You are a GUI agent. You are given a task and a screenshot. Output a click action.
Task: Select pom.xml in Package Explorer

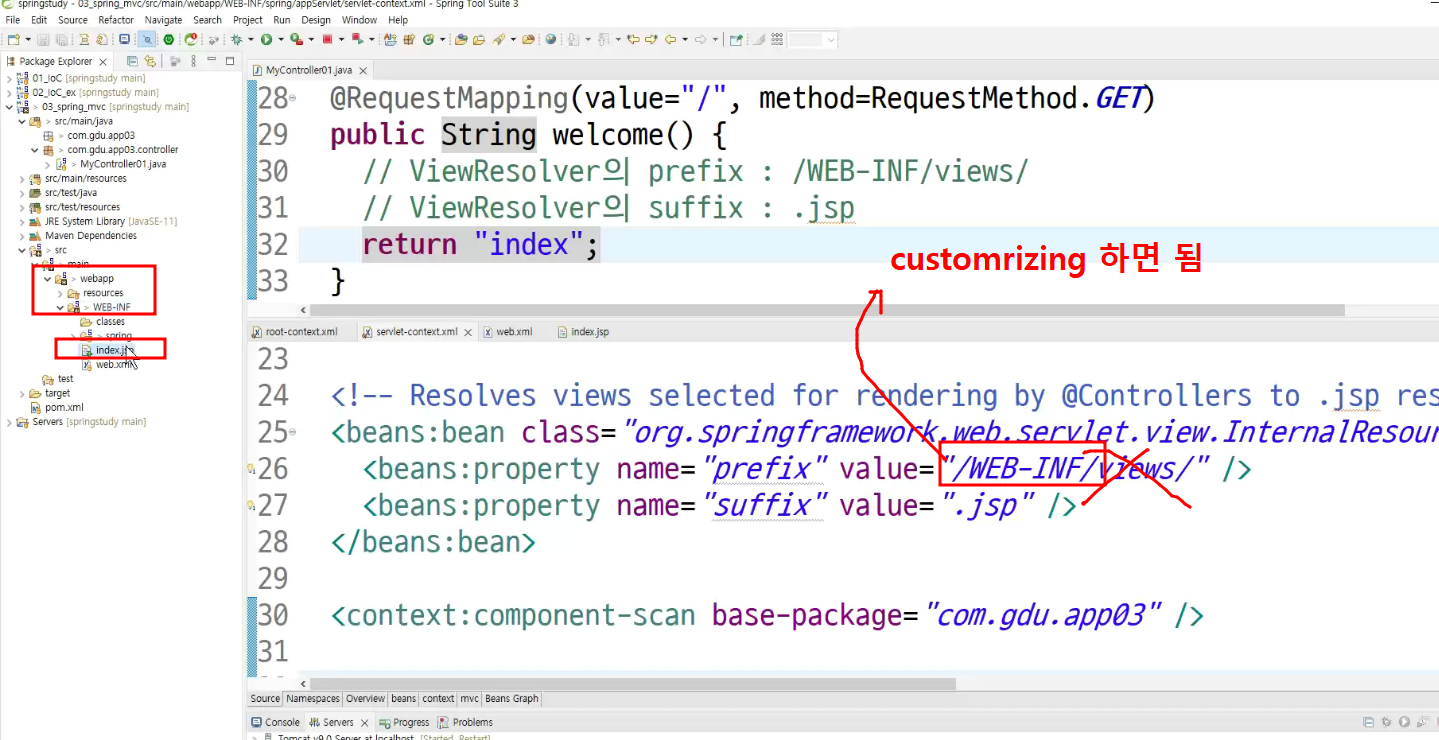coord(64,408)
